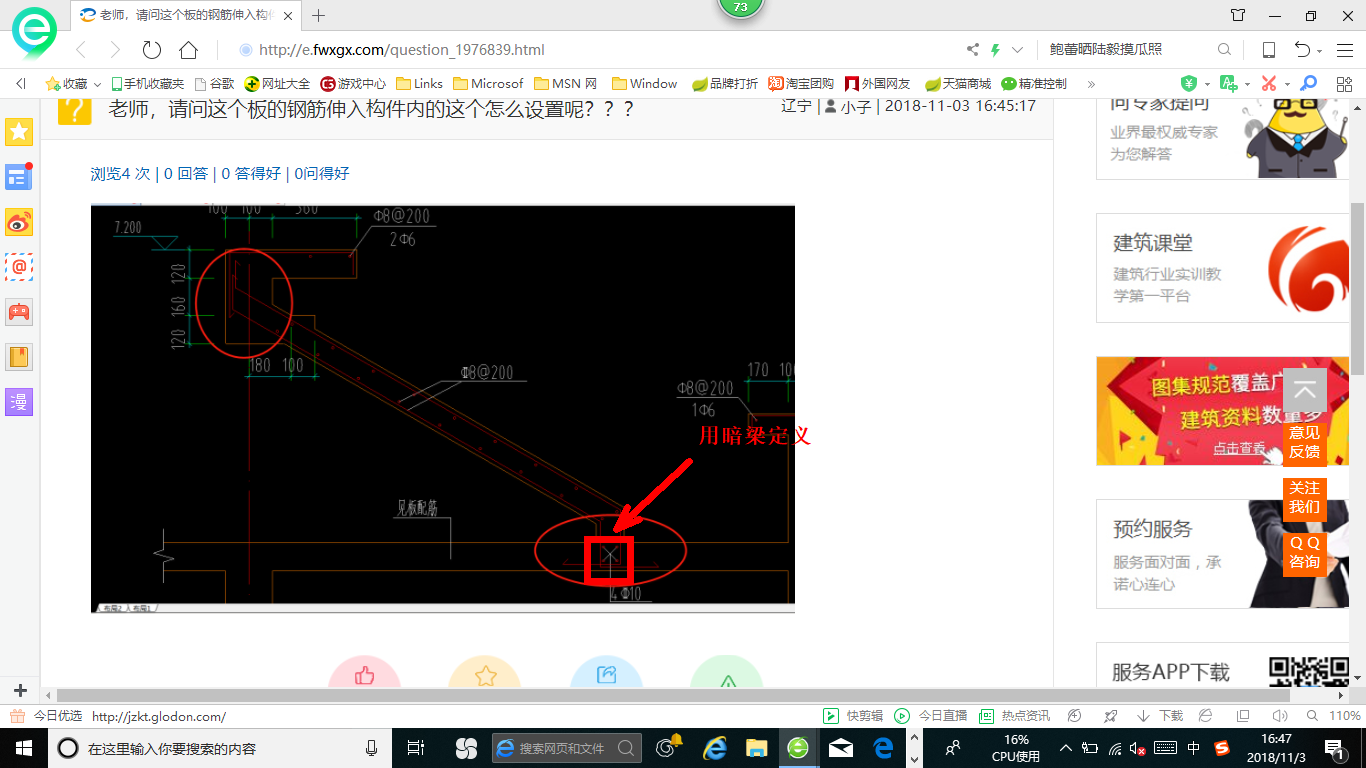The width and height of the screenshot is (1366, 768).
Task: Open 手机收藏夹 bookmark
Action: 147,84
